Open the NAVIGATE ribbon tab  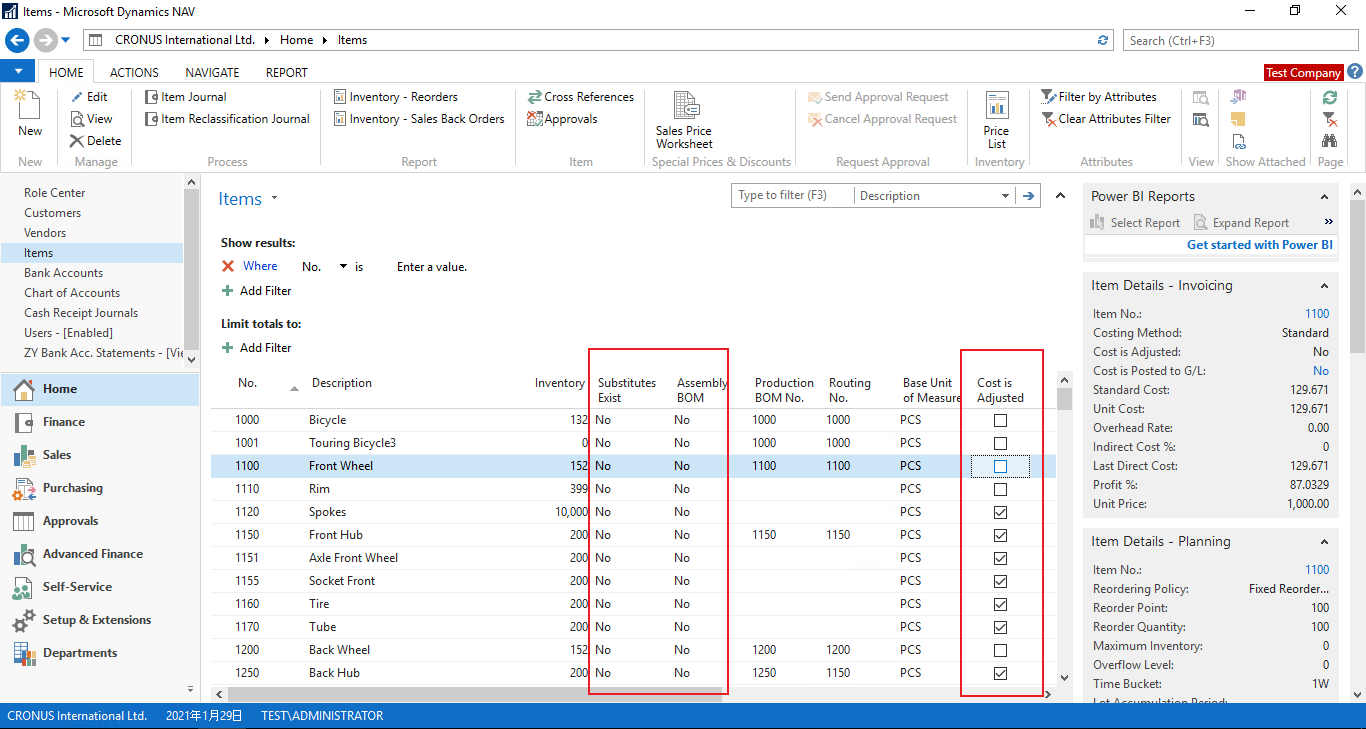coord(211,71)
